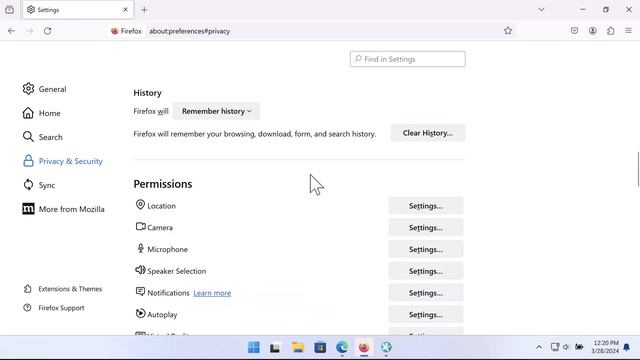Open File Explorer from the taskbar
This screenshot has width=640, height=360.
point(298,347)
